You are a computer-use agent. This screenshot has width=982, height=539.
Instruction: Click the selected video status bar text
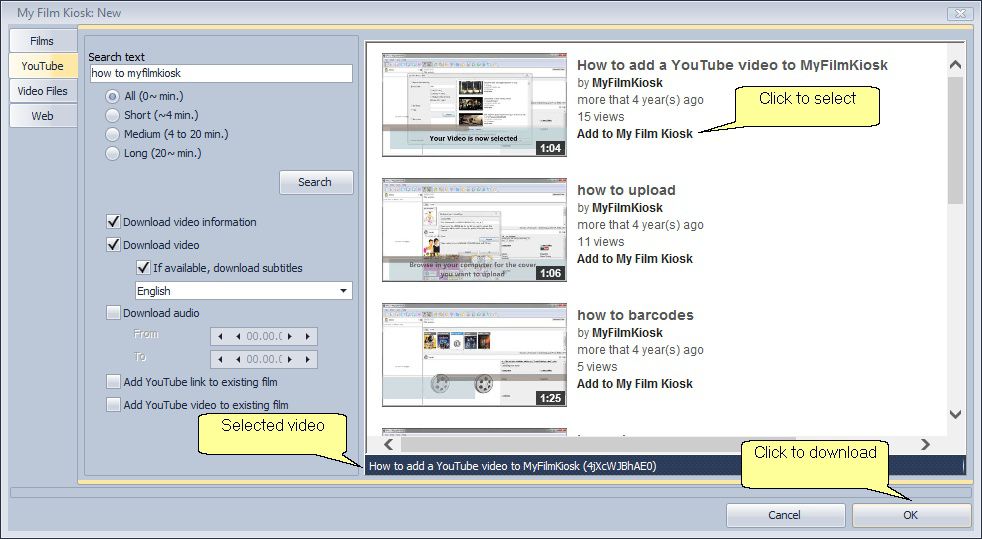512,466
